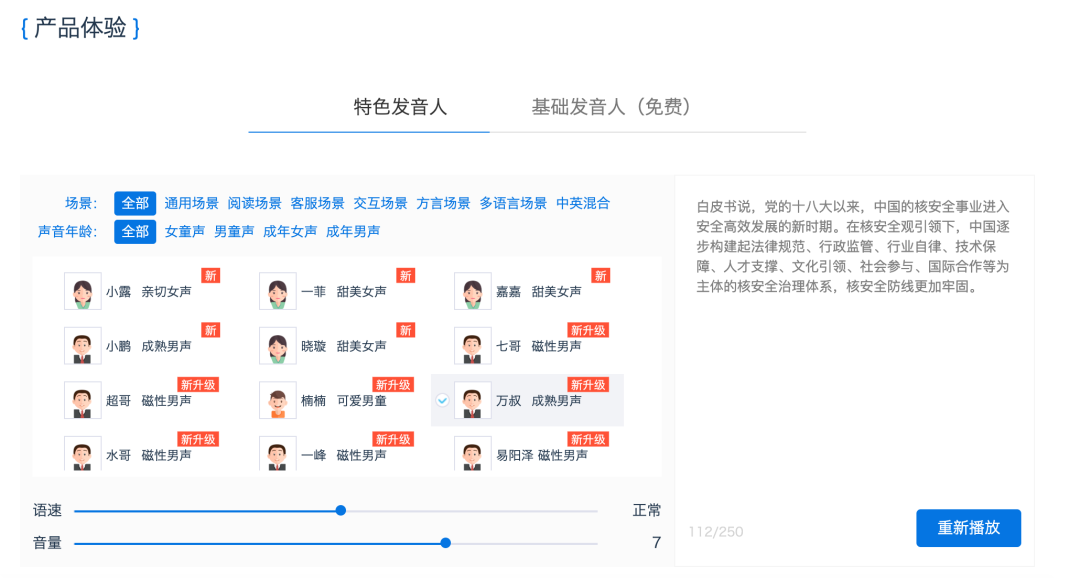Screen dimensions: 1080x578
Task: Select the 小露 female avatar icon
Action: 83,291
